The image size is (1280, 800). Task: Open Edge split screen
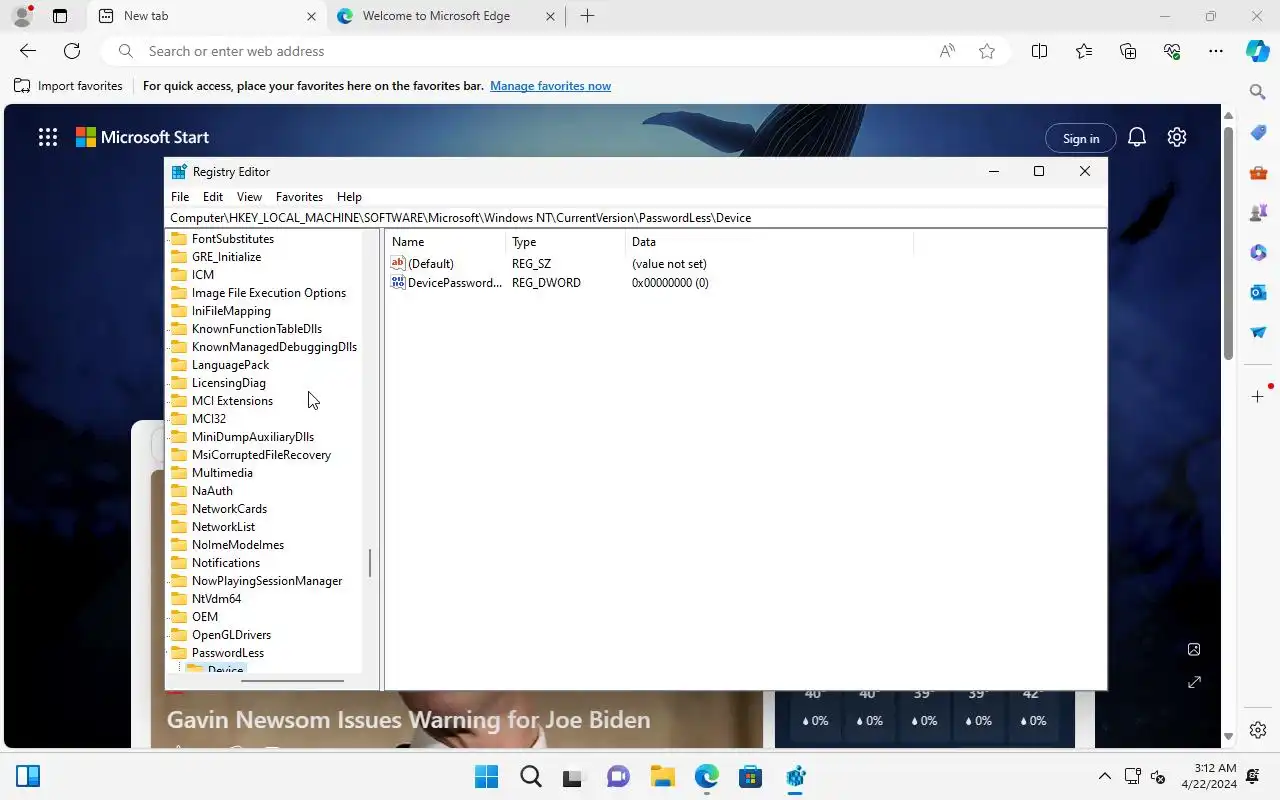click(x=1039, y=51)
